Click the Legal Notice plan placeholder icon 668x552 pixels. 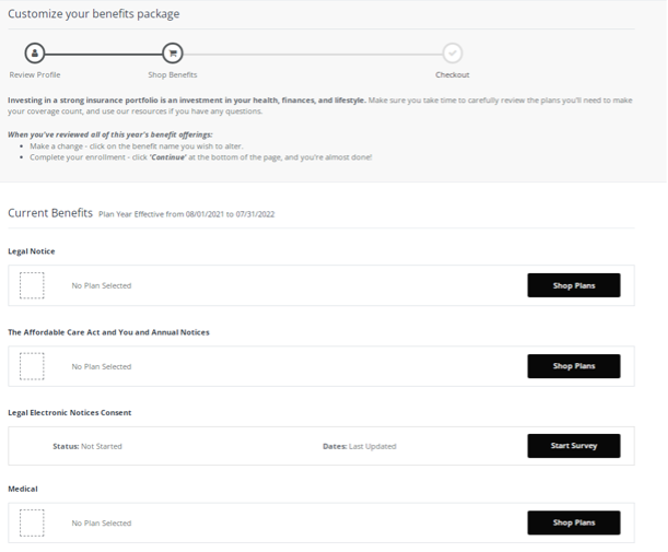(32, 285)
